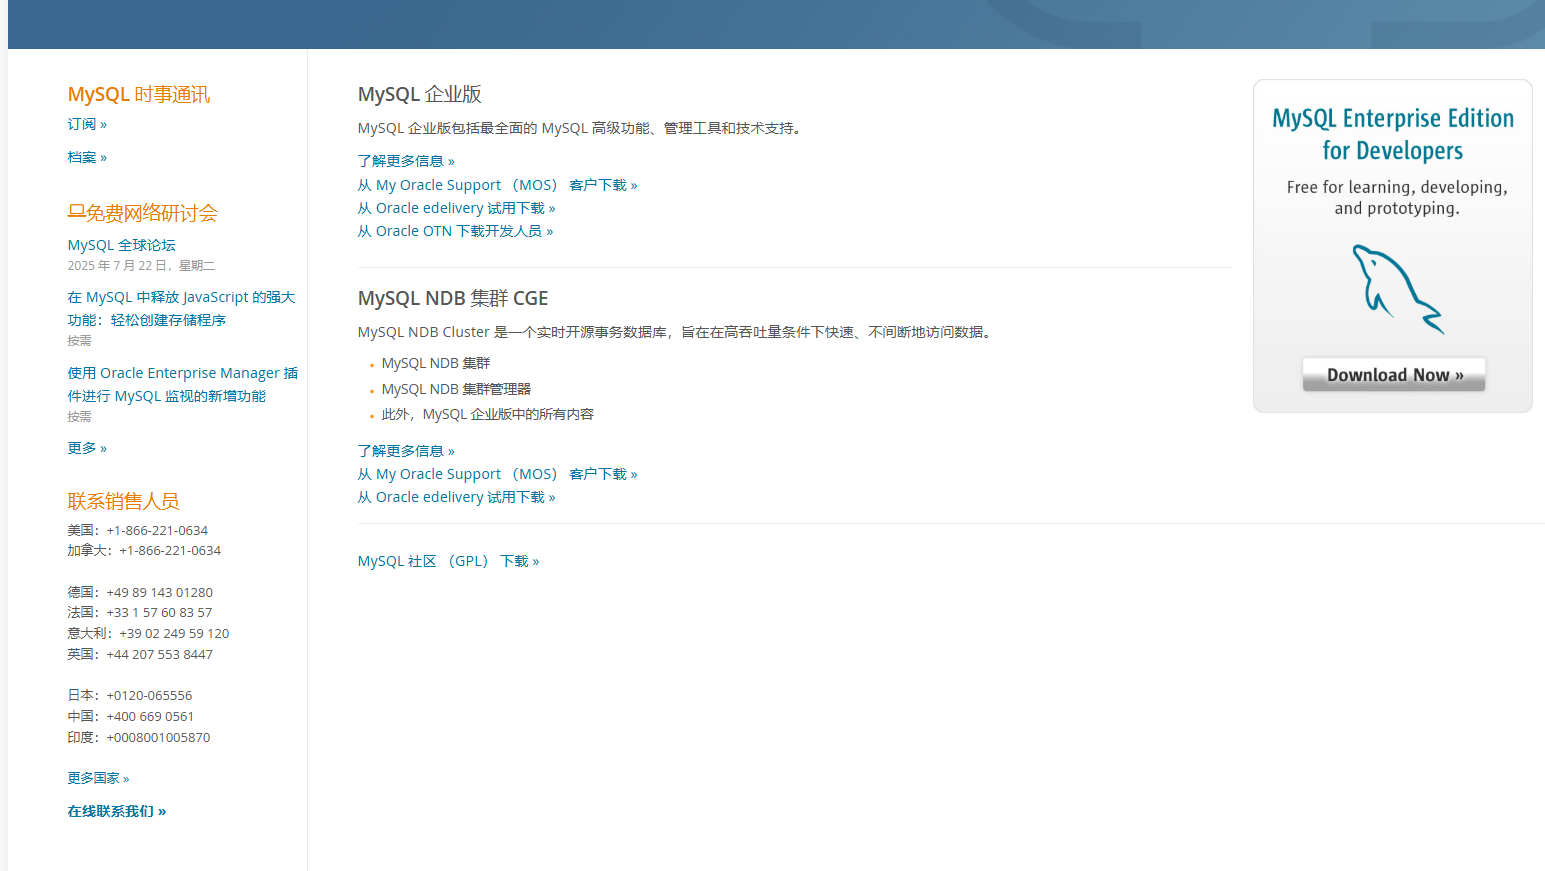
Task: Click the monitor icon beside 免费网络研讨会
Action: pyautogui.click(x=76, y=212)
